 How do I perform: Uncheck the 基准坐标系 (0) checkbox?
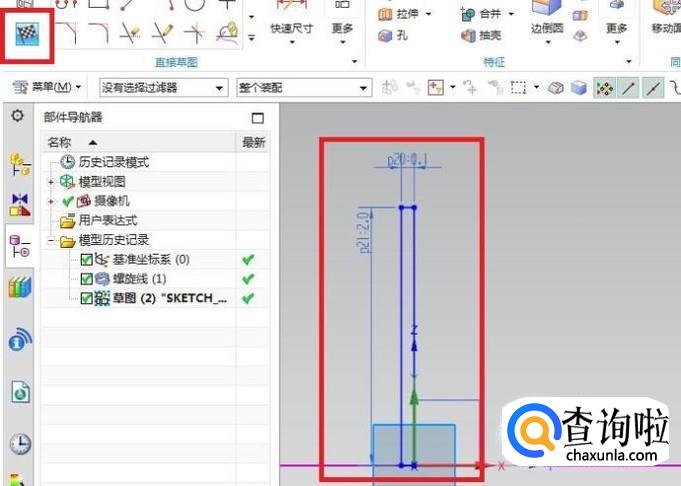pos(86,260)
